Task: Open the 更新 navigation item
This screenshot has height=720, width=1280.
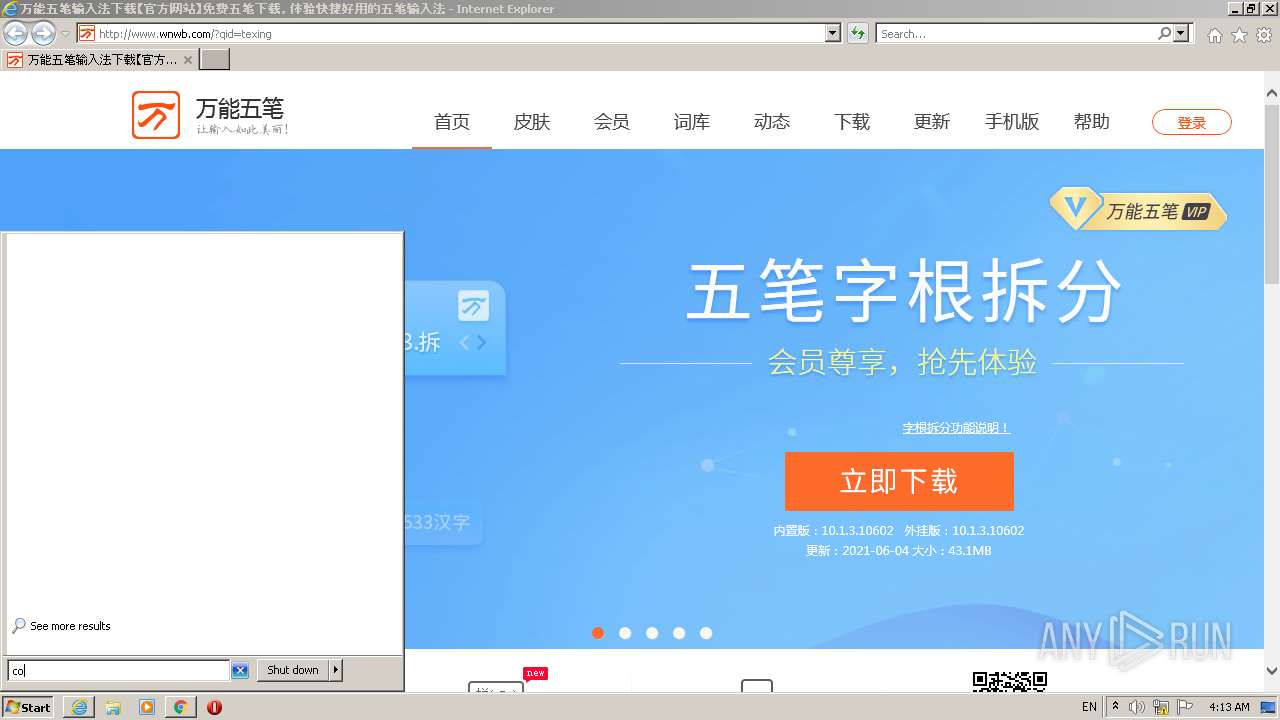Action: [x=932, y=121]
